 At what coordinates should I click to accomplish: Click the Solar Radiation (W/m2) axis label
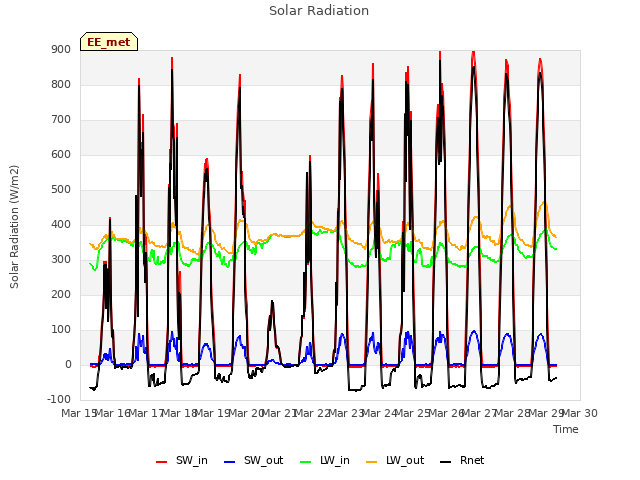coord(14,227)
